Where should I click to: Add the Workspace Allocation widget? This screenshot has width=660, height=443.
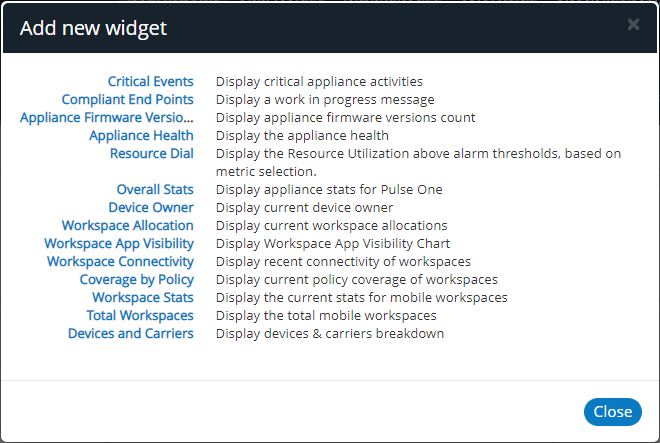pos(128,225)
